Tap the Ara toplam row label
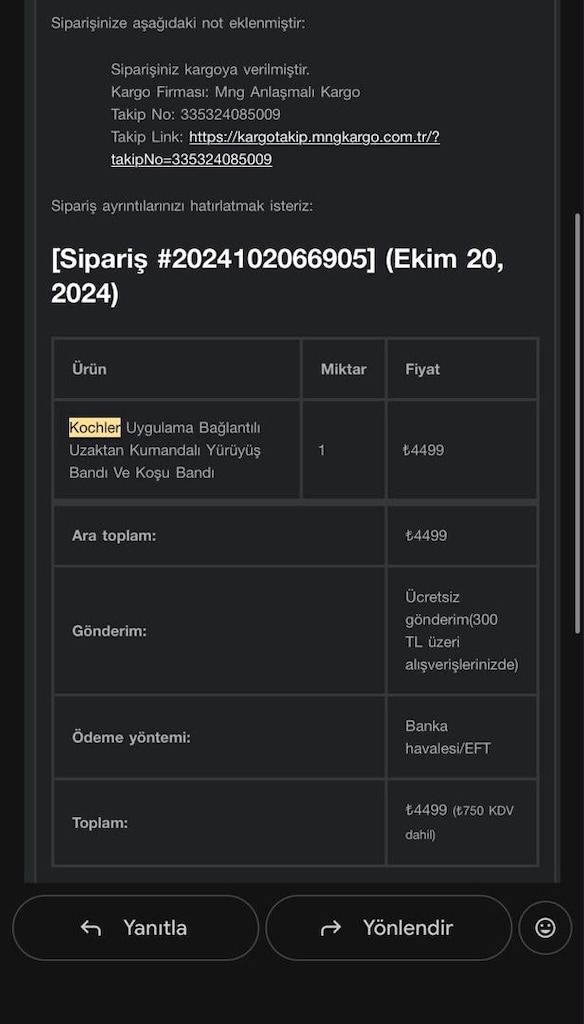 114,536
